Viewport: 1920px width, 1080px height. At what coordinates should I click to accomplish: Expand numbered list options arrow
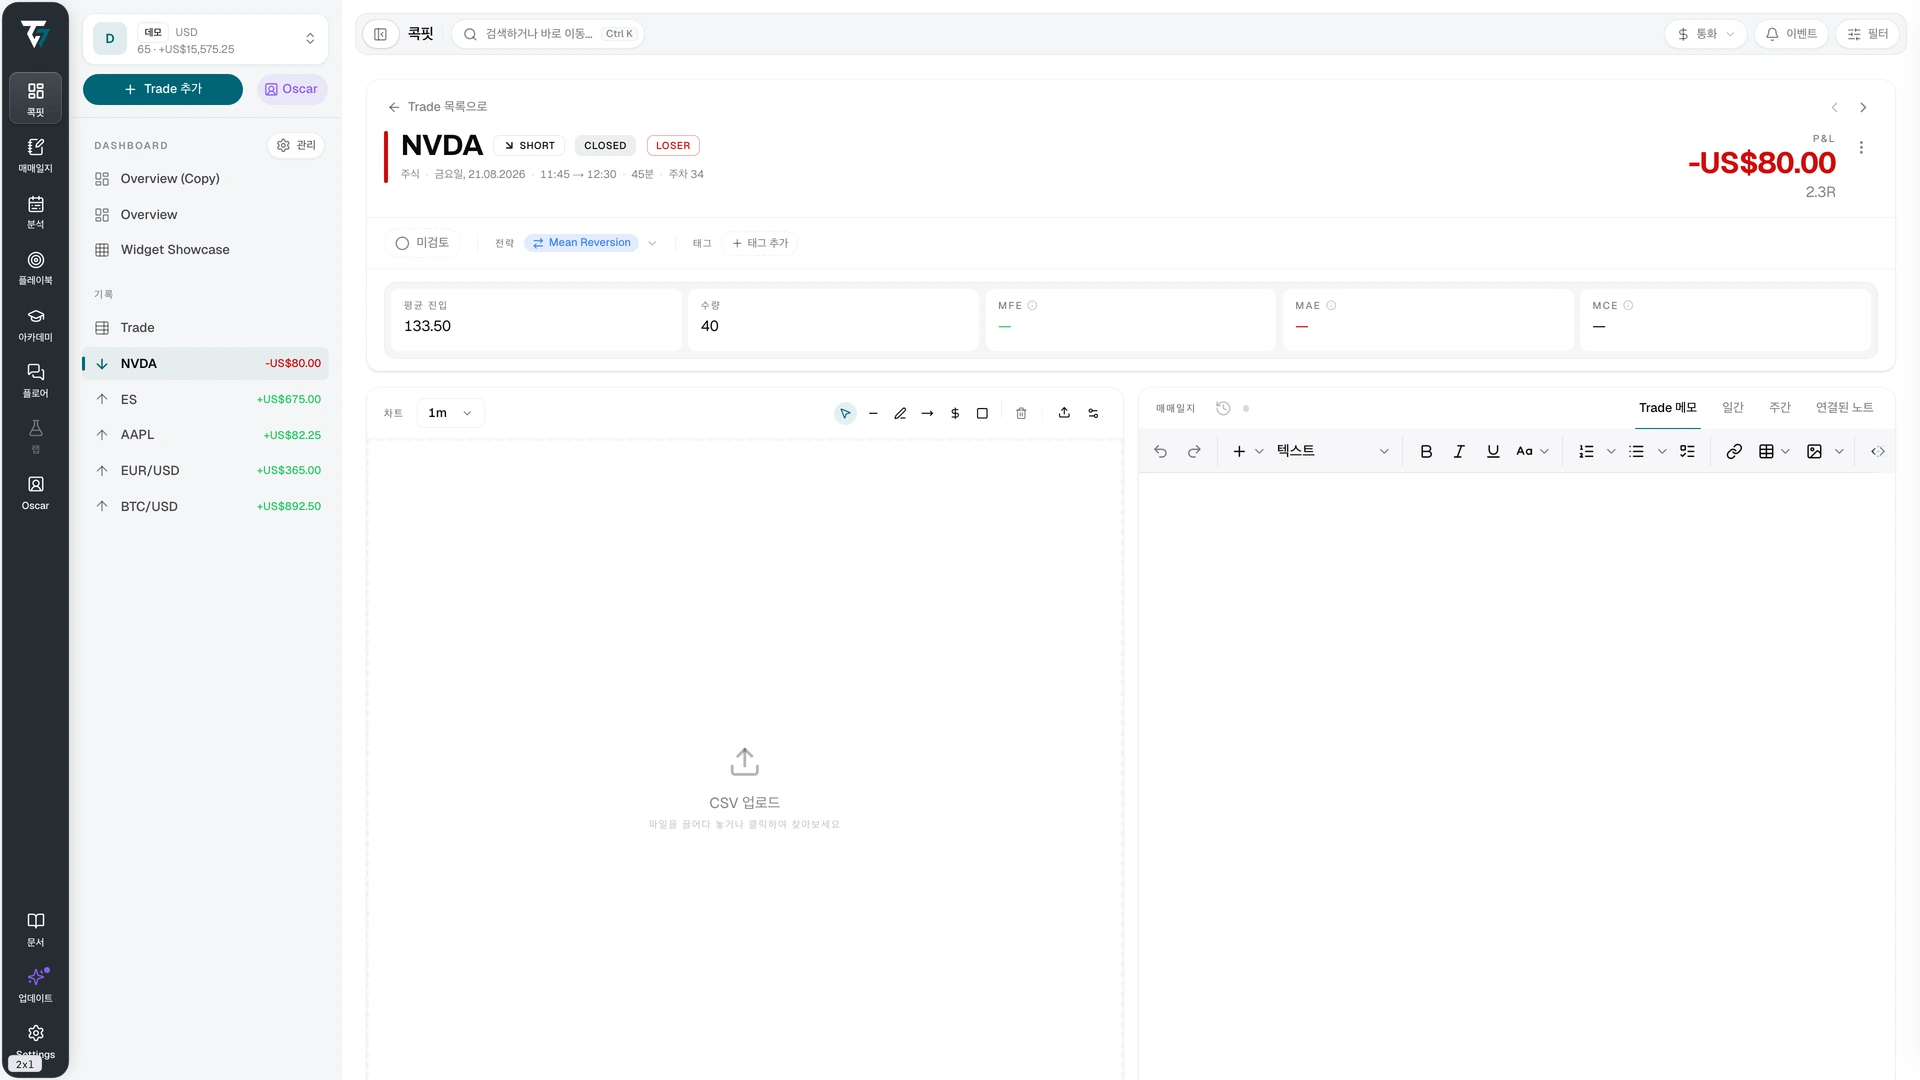pyautogui.click(x=1611, y=452)
